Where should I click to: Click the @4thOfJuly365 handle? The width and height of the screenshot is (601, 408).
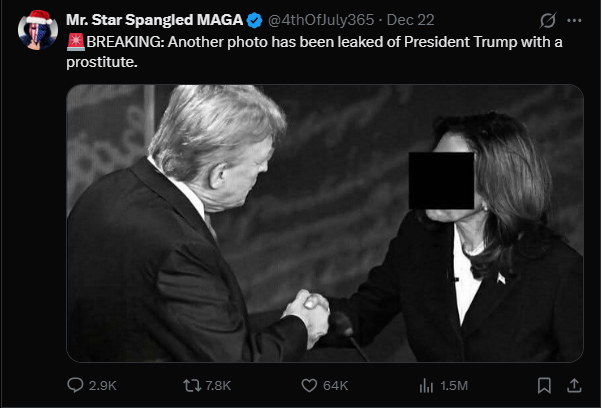(x=318, y=20)
